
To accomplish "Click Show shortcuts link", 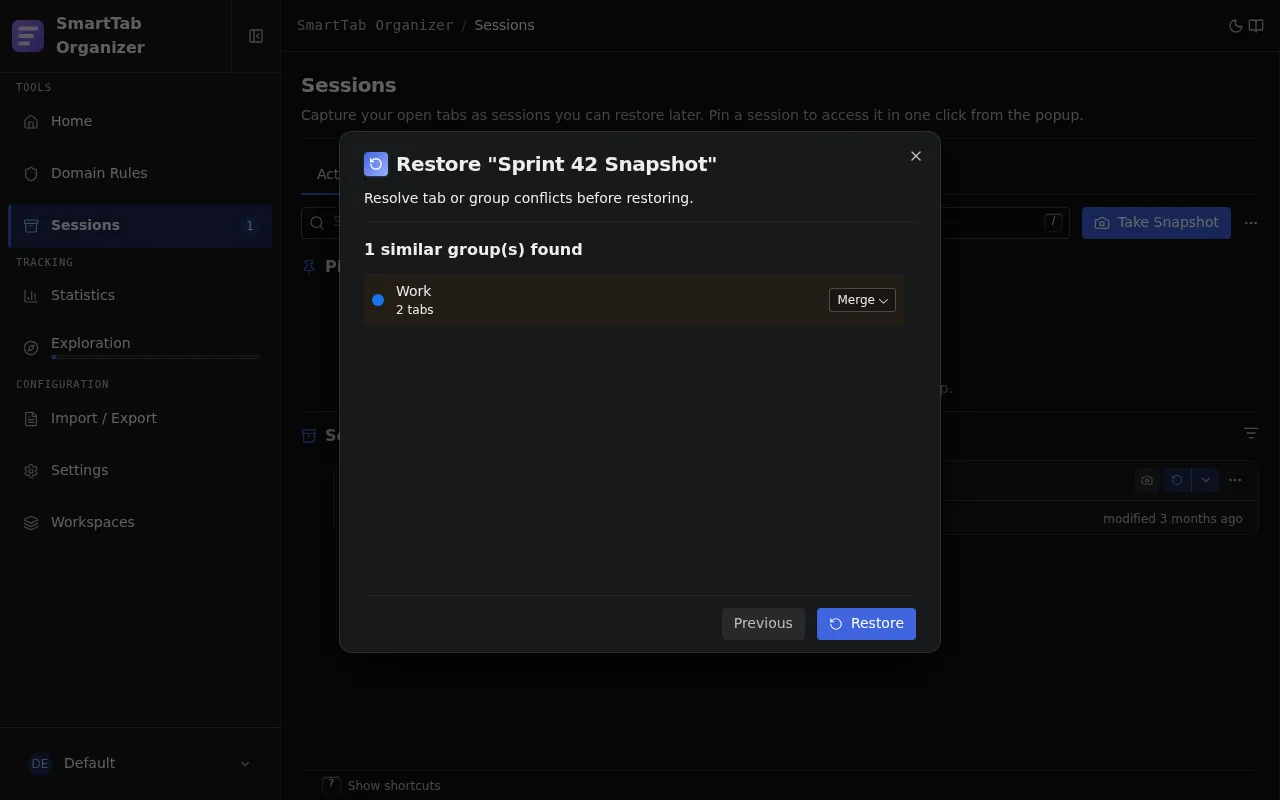I will click(394, 786).
